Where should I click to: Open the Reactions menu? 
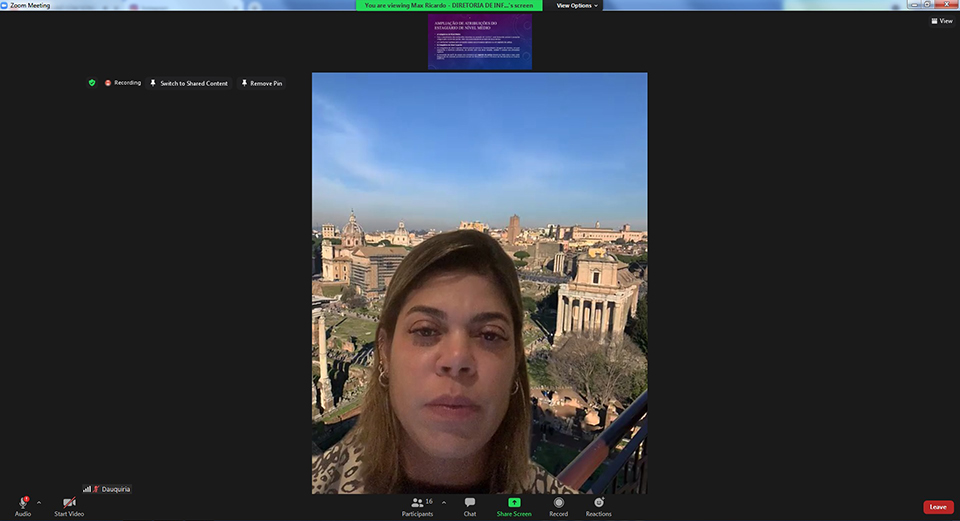[598, 502]
